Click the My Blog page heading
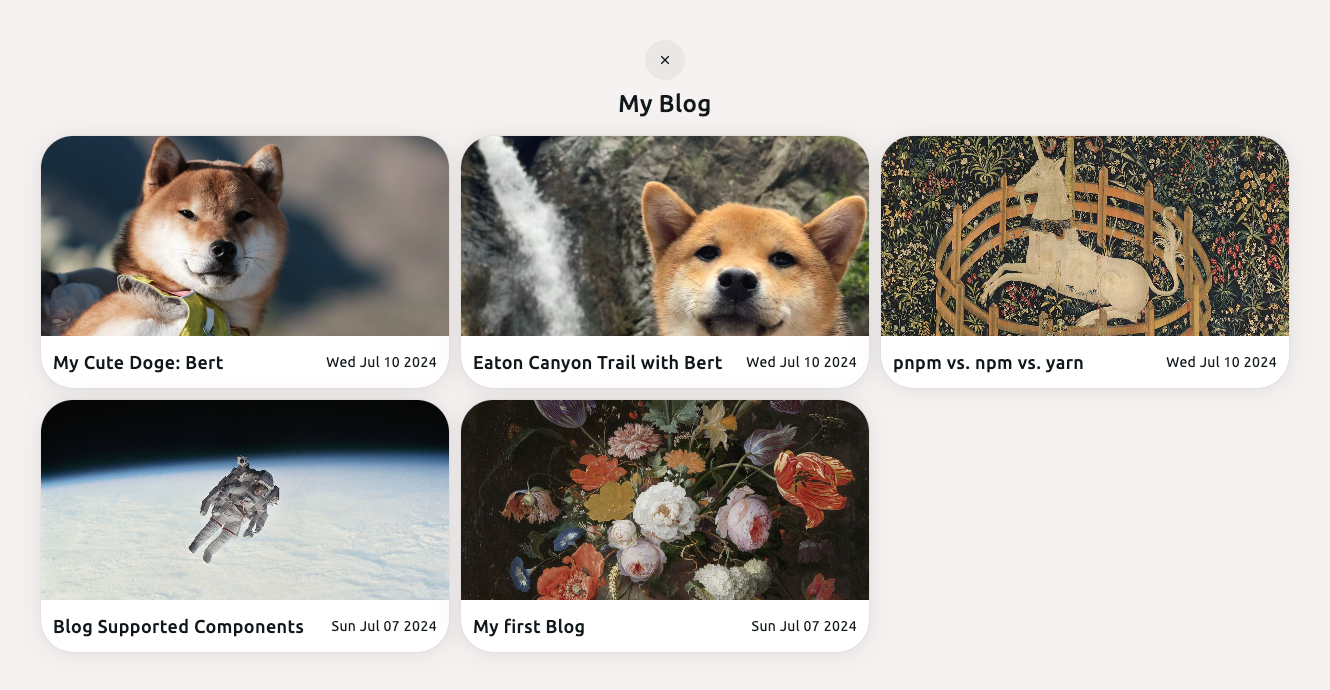This screenshot has height=690, width=1330. (x=665, y=103)
